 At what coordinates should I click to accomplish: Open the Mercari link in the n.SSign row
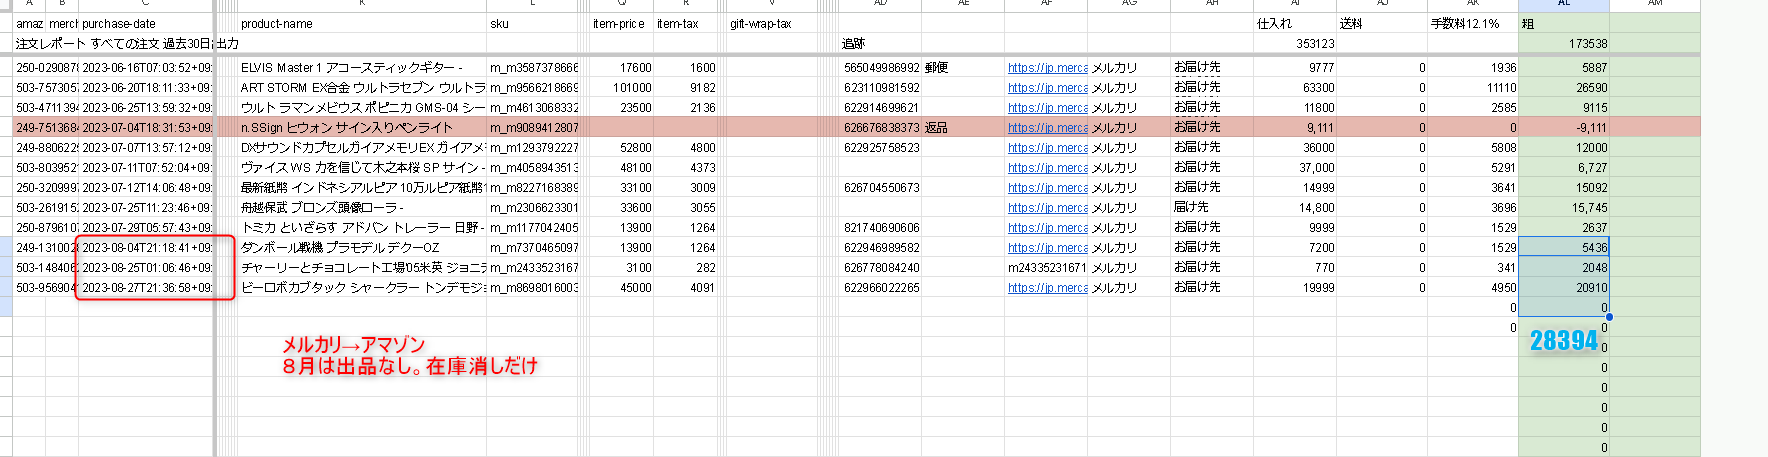1047,128
